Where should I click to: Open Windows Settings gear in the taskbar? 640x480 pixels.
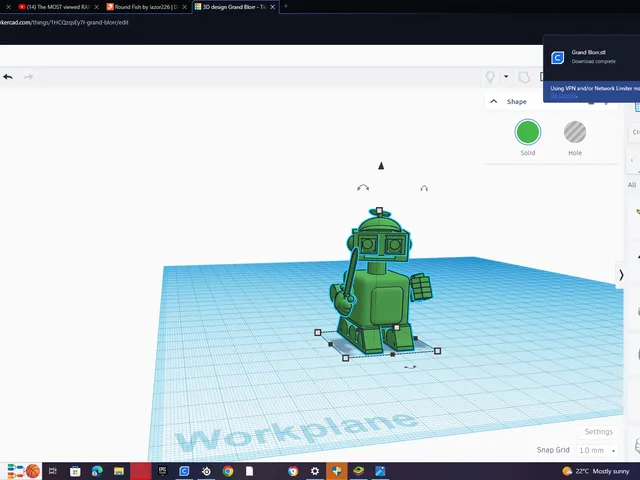point(315,471)
